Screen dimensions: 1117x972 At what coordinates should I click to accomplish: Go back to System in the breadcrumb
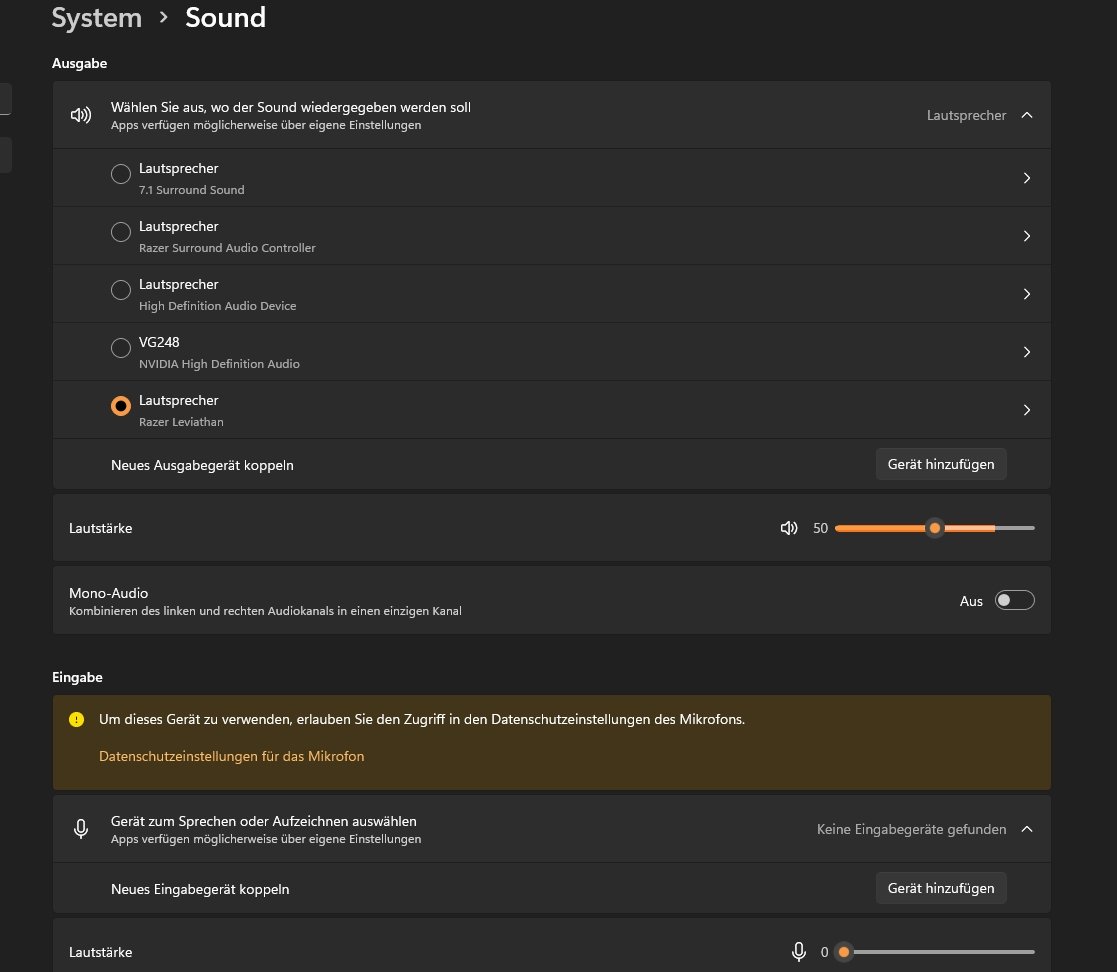pyautogui.click(x=97, y=18)
